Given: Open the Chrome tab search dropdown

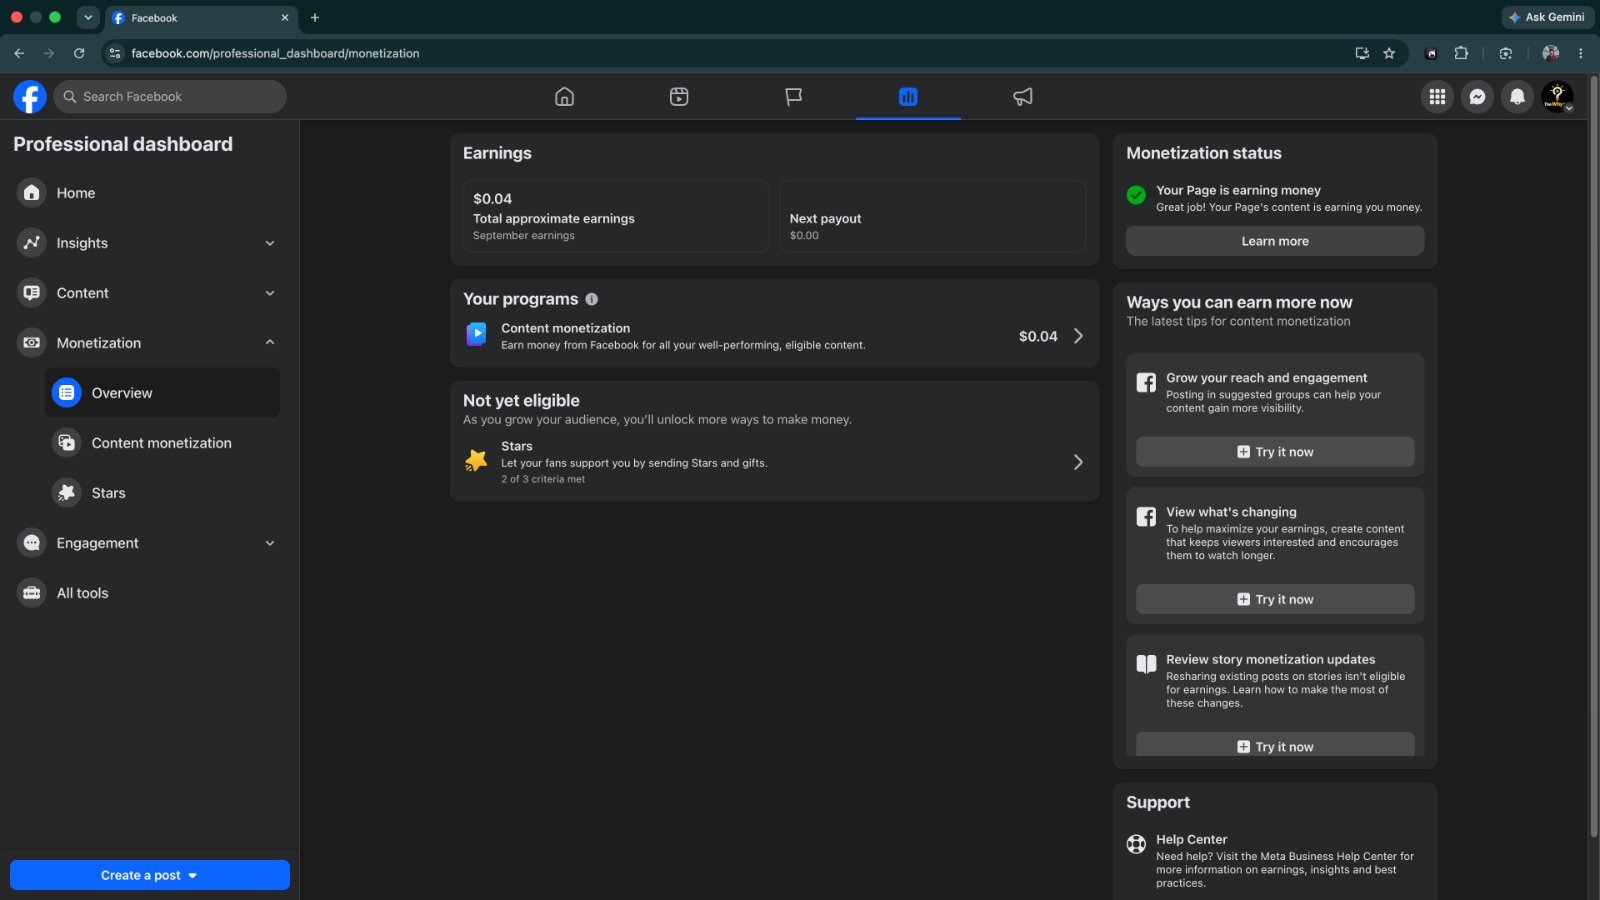Looking at the screenshot, I should [x=88, y=17].
